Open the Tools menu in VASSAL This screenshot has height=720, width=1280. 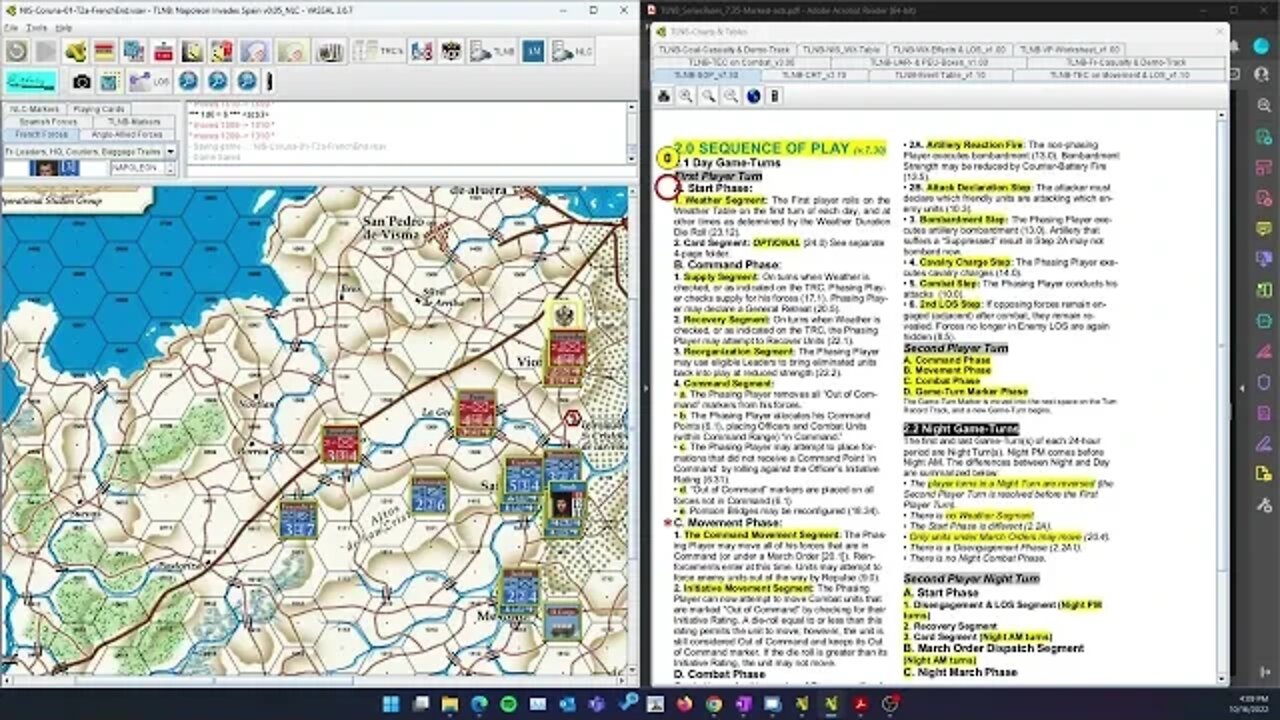37,28
